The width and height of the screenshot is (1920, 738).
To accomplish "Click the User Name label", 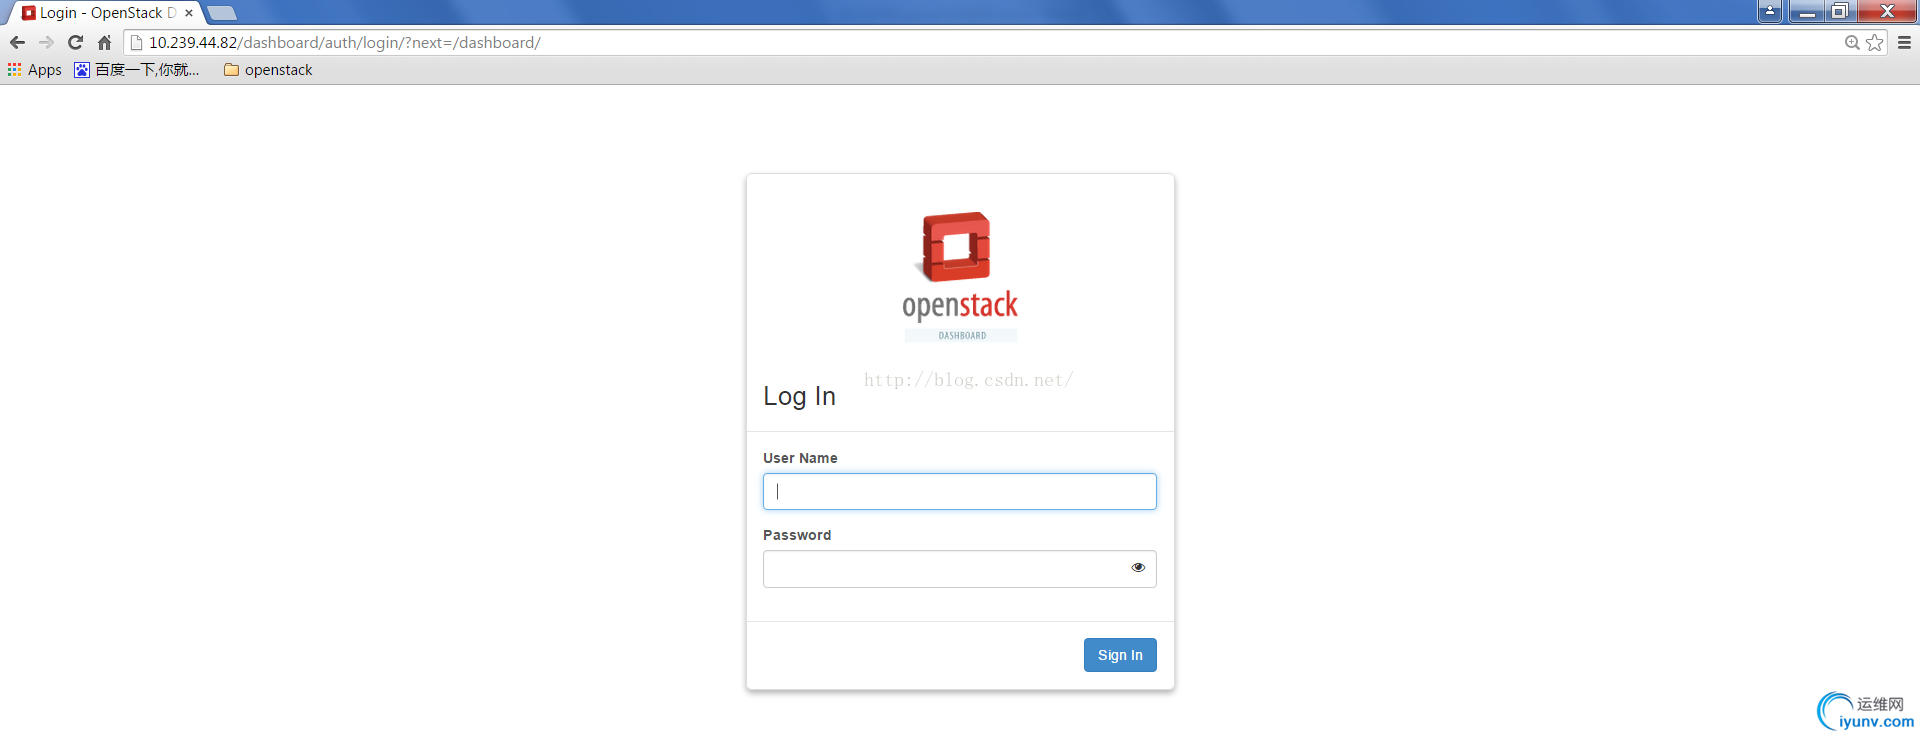I will tap(800, 458).
